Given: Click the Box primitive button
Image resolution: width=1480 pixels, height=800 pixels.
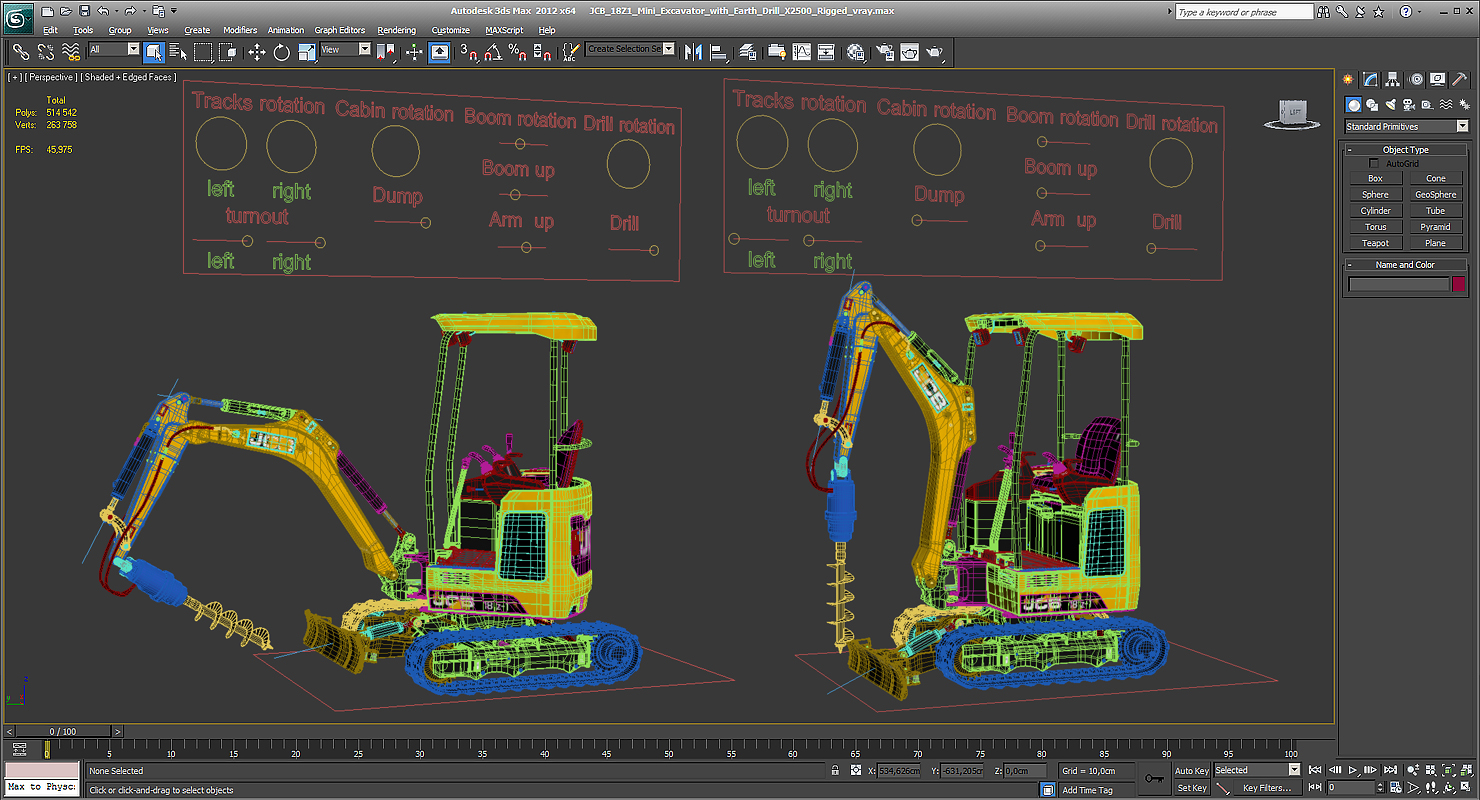Looking at the screenshot, I should pyautogui.click(x=1375, y=179).
